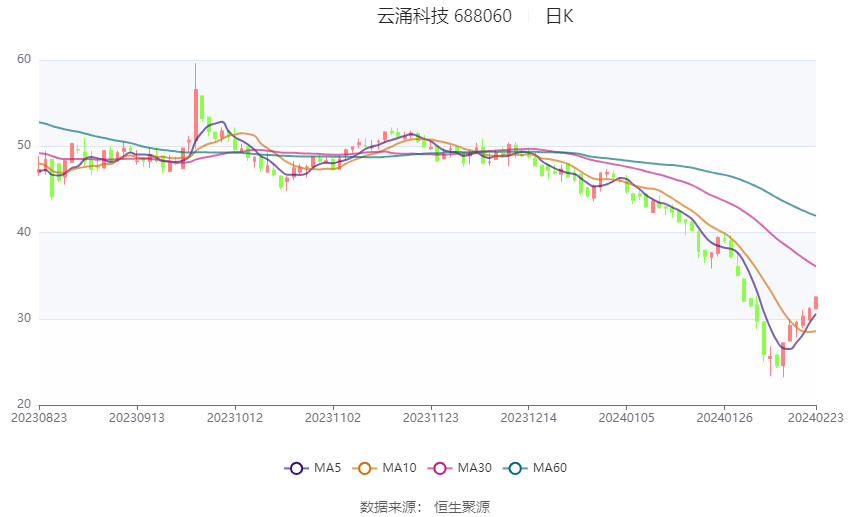Click x-axis date label 20240126
Image resolution: width=850 pixels, height=517 pixels.
[x=724, y=418]
